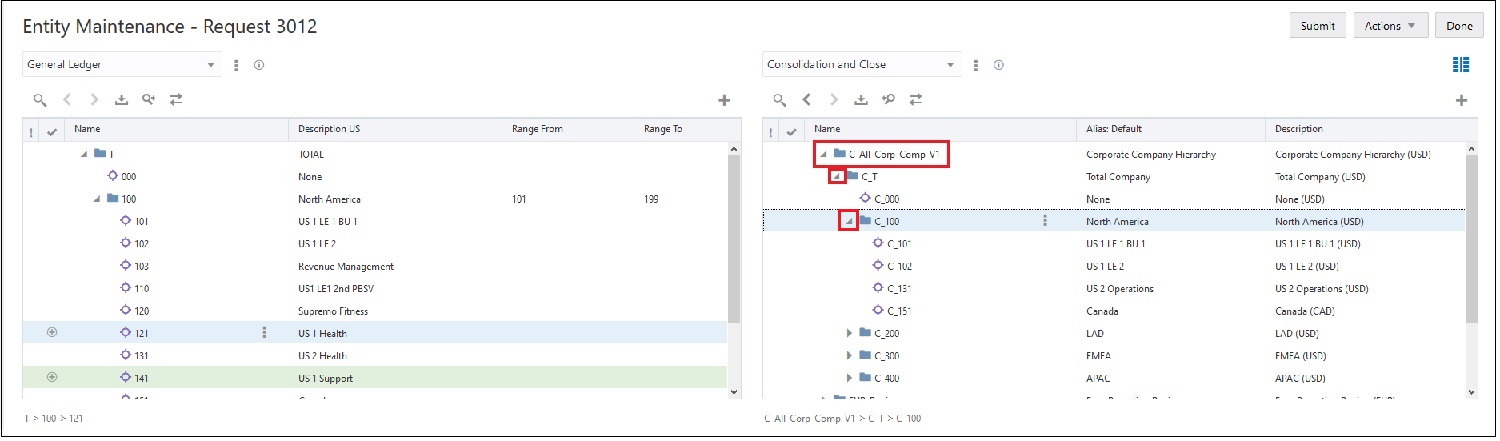This screenshot has height=441, width=1500.
Task: Collapse the C_T Total Company node
Action: pos(836,176)
